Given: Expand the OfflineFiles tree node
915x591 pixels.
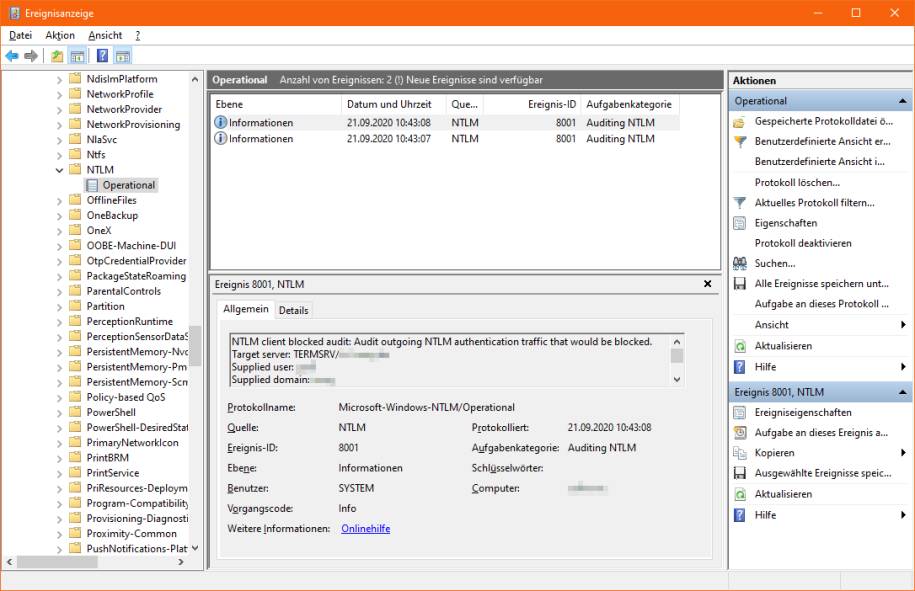Looking at the screenshot, I should (59, 201).
